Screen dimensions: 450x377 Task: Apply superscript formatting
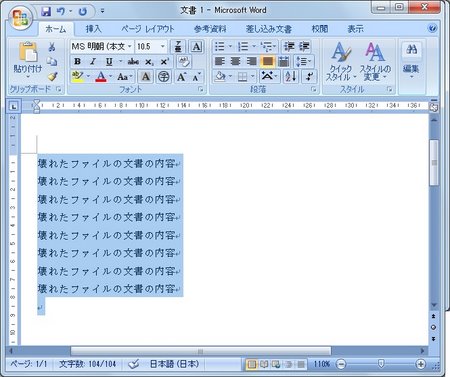tap(164, 62)
